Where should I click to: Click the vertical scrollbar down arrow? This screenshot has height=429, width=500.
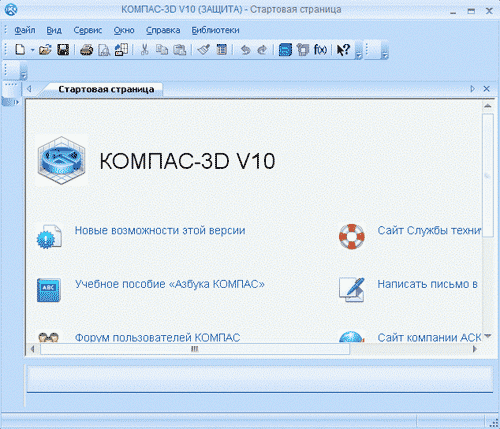[488, 336]
